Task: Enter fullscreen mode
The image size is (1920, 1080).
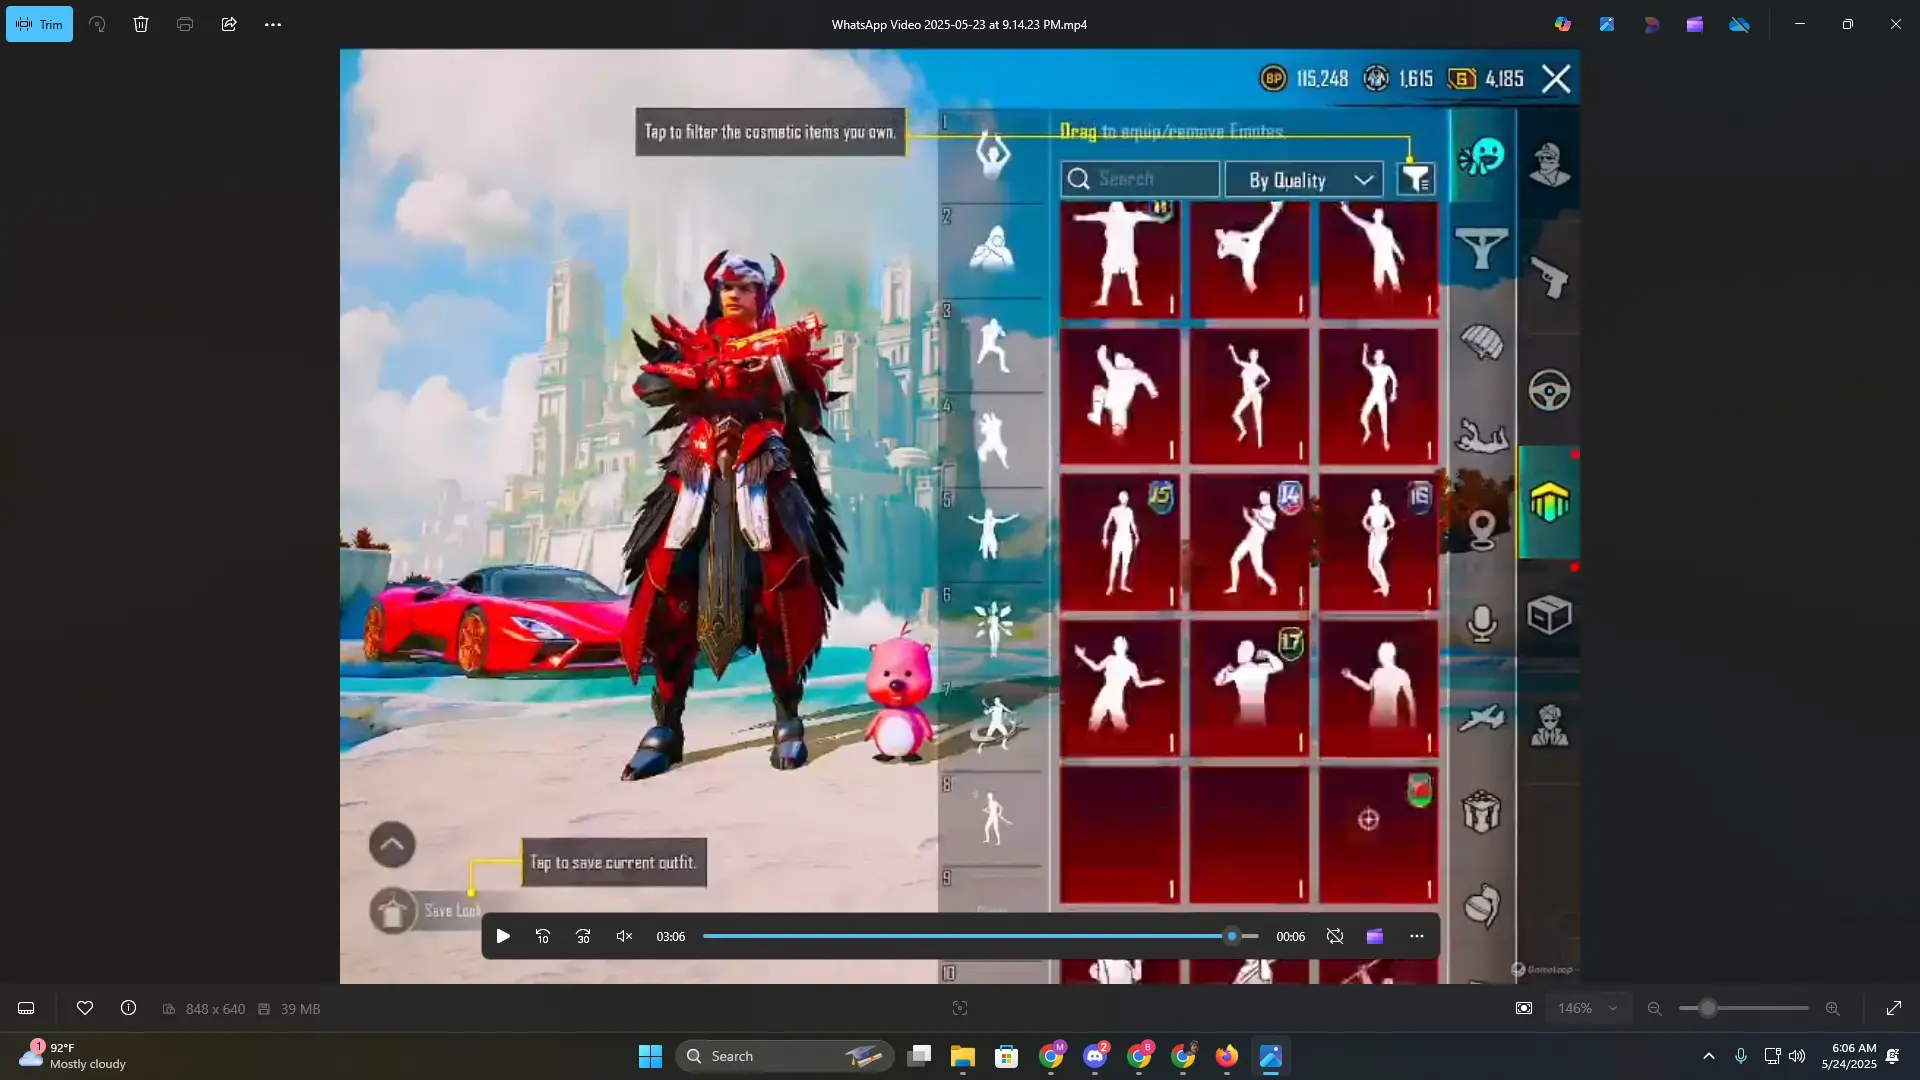Action: click(x=1894, y=1008)
